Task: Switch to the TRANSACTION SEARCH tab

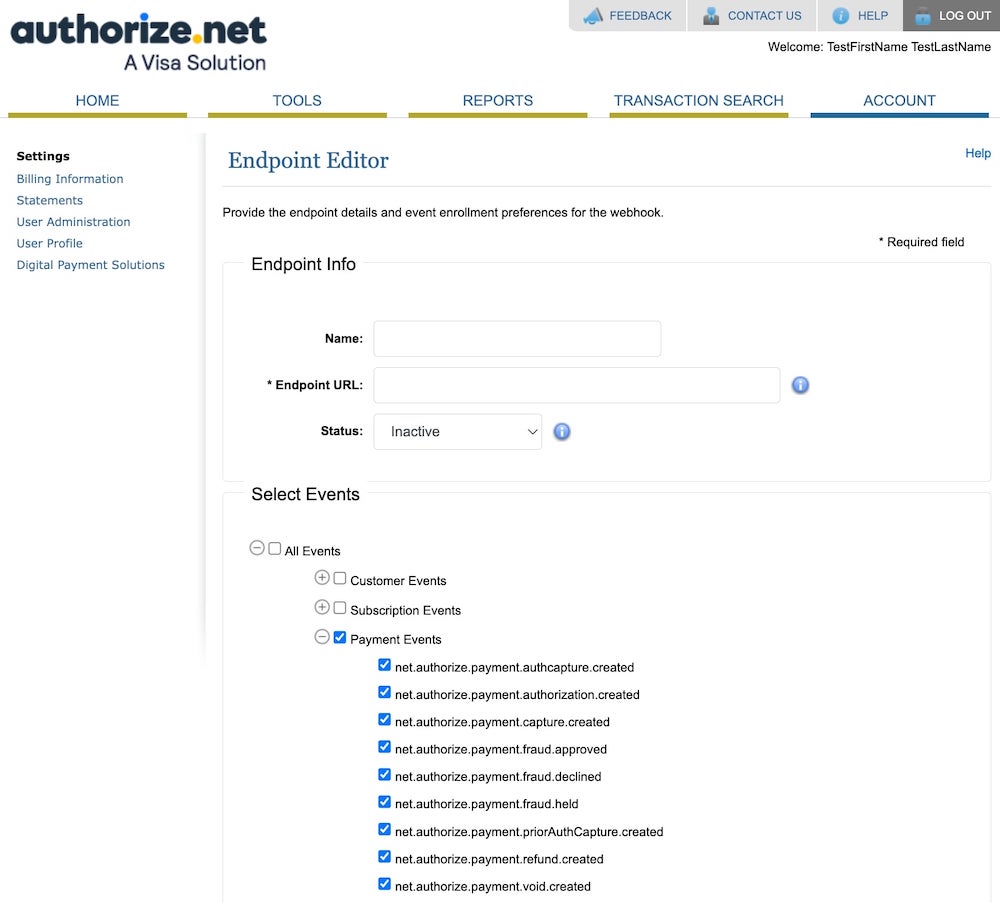Action: pos(698,100)
